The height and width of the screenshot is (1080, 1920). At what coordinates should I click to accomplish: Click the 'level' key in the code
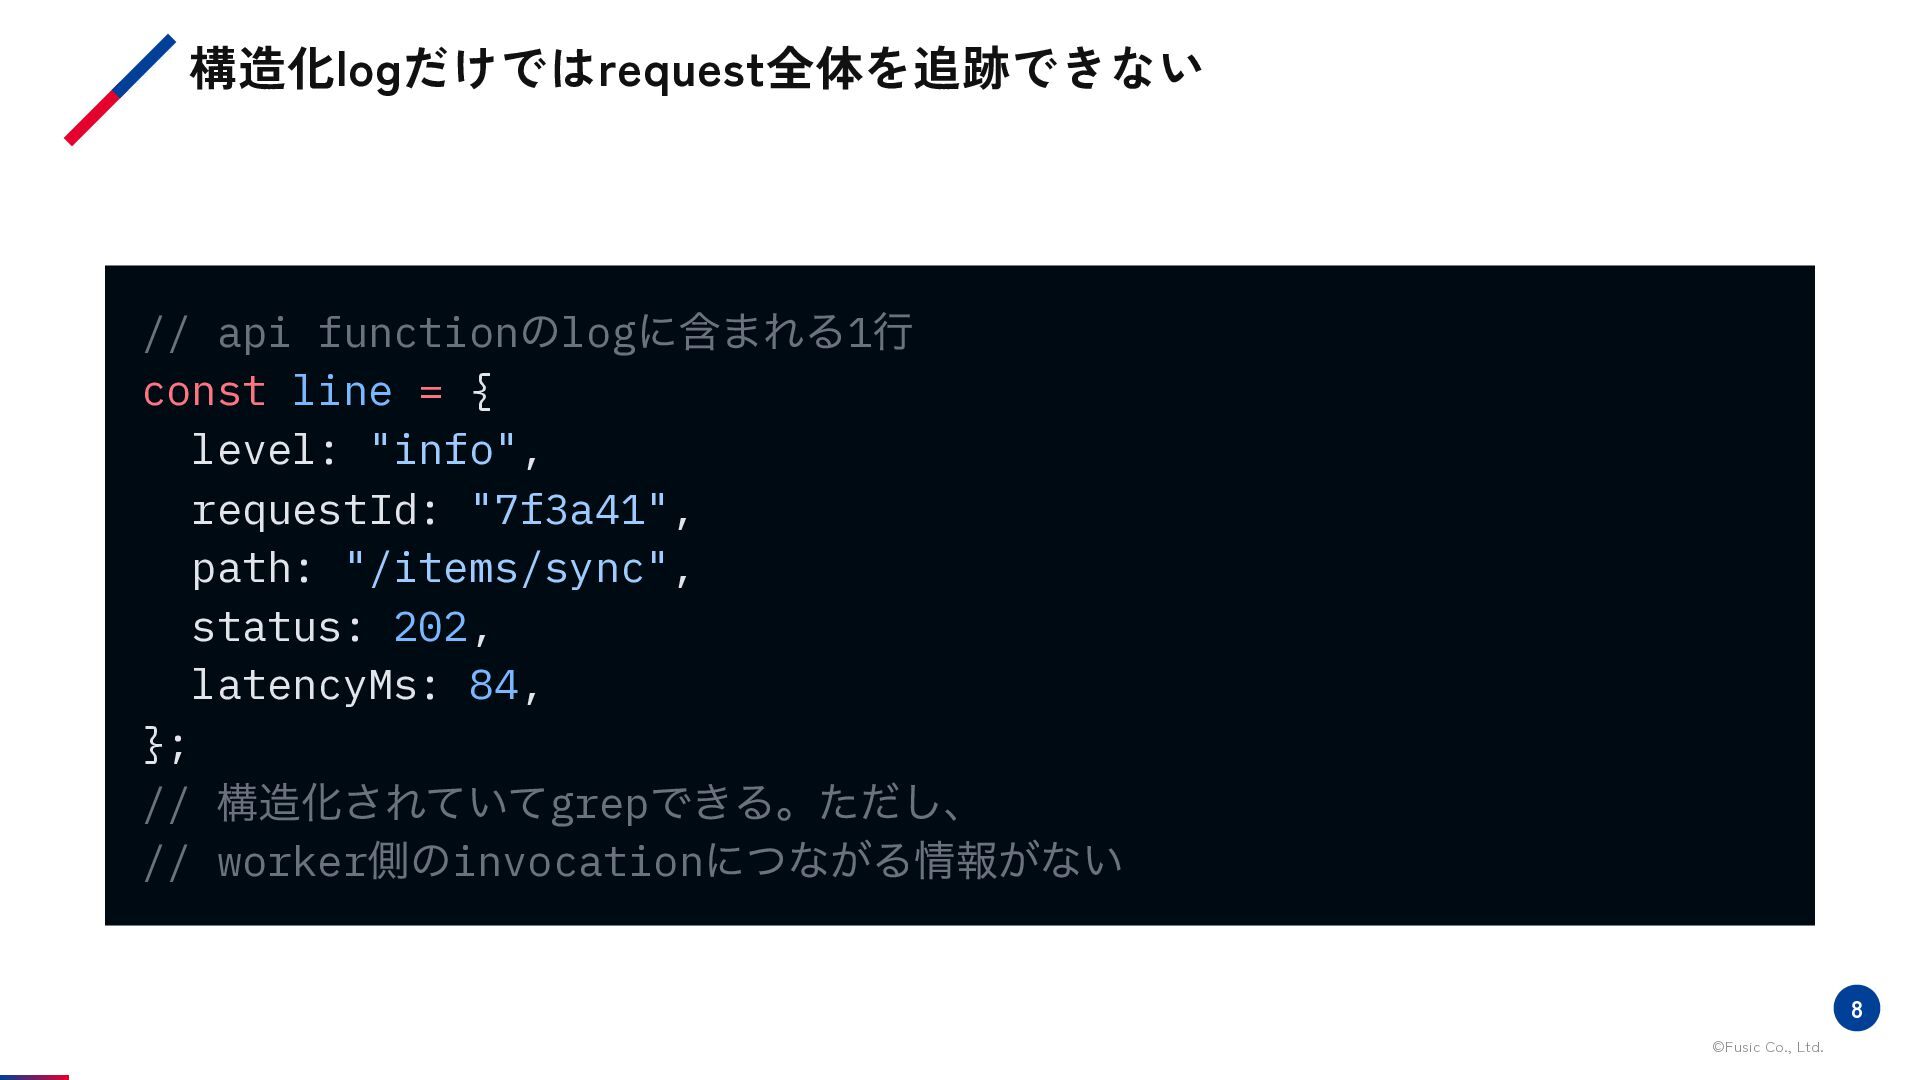click(x=254, y=450)
